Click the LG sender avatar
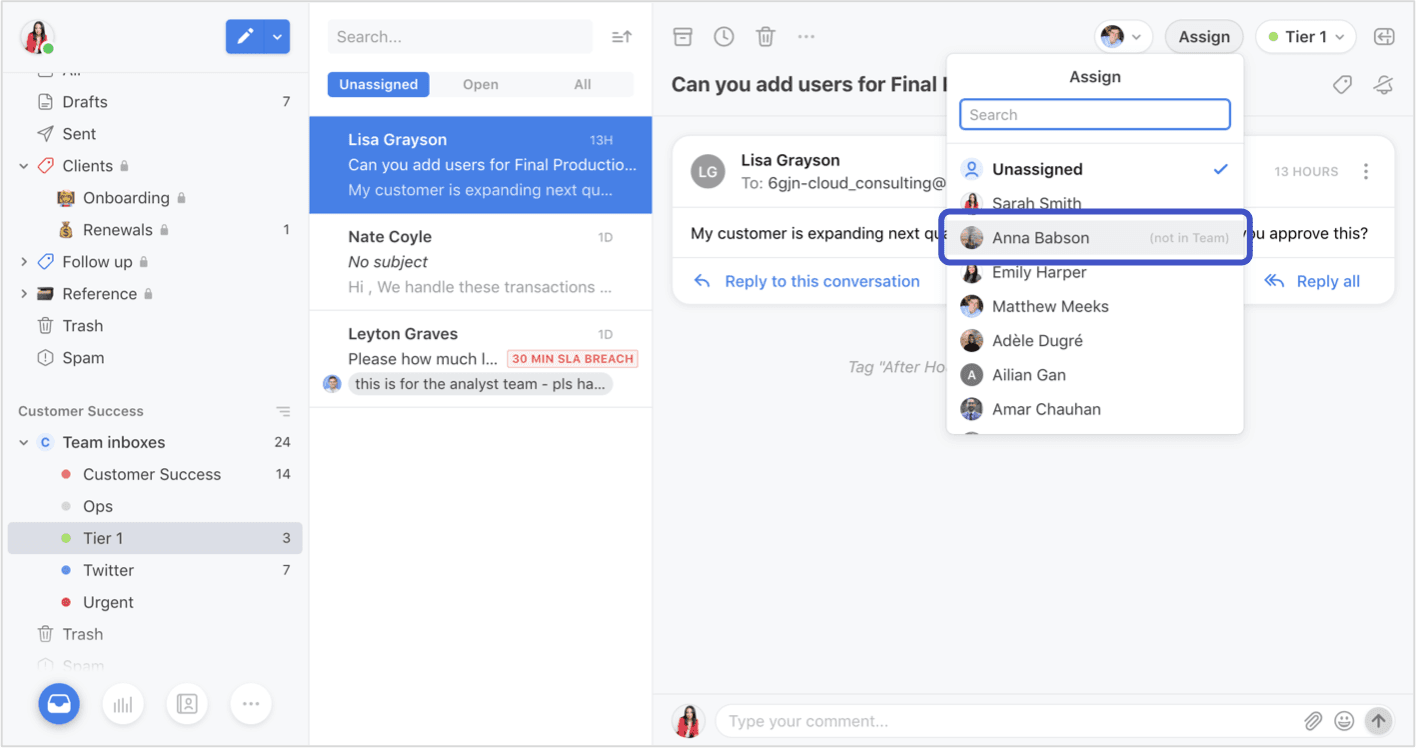This screenshot has height=748, width=1416. (708, 172)
